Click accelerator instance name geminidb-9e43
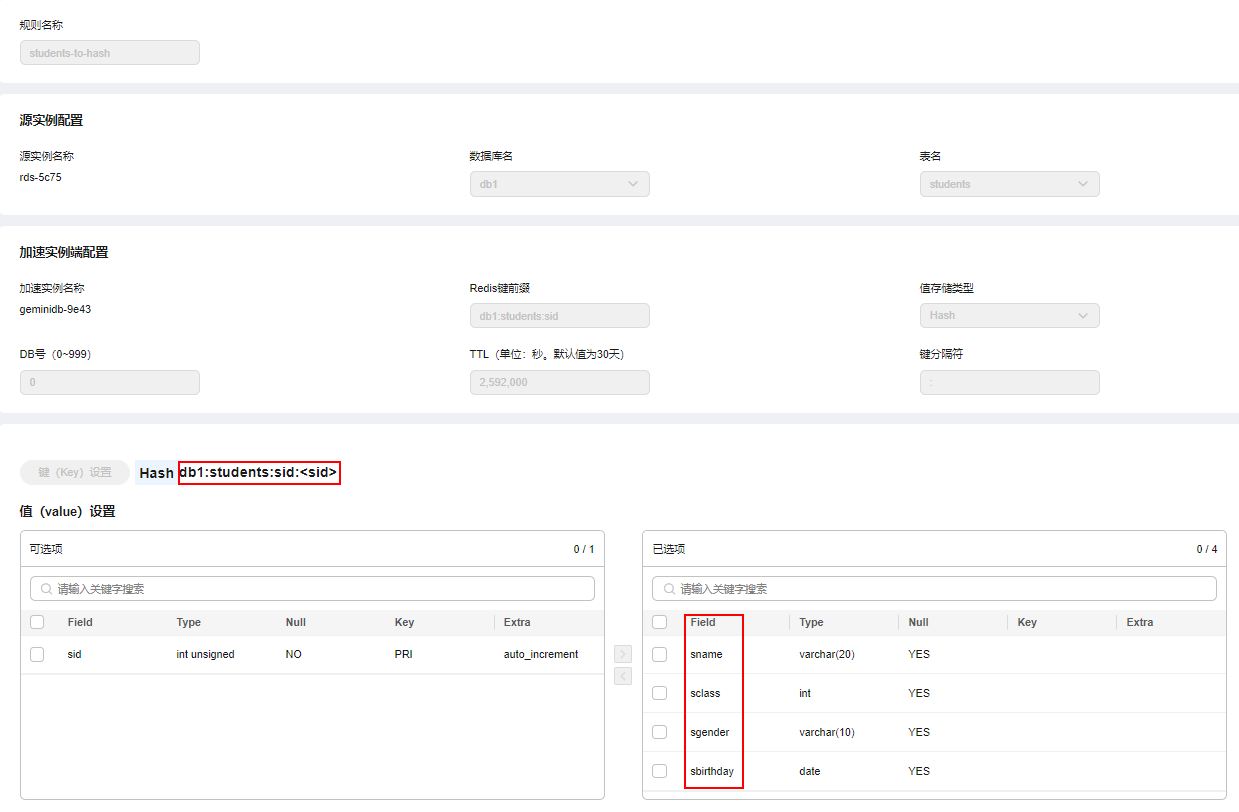Viewport: 1239px width, 812px height. point(55,309)
